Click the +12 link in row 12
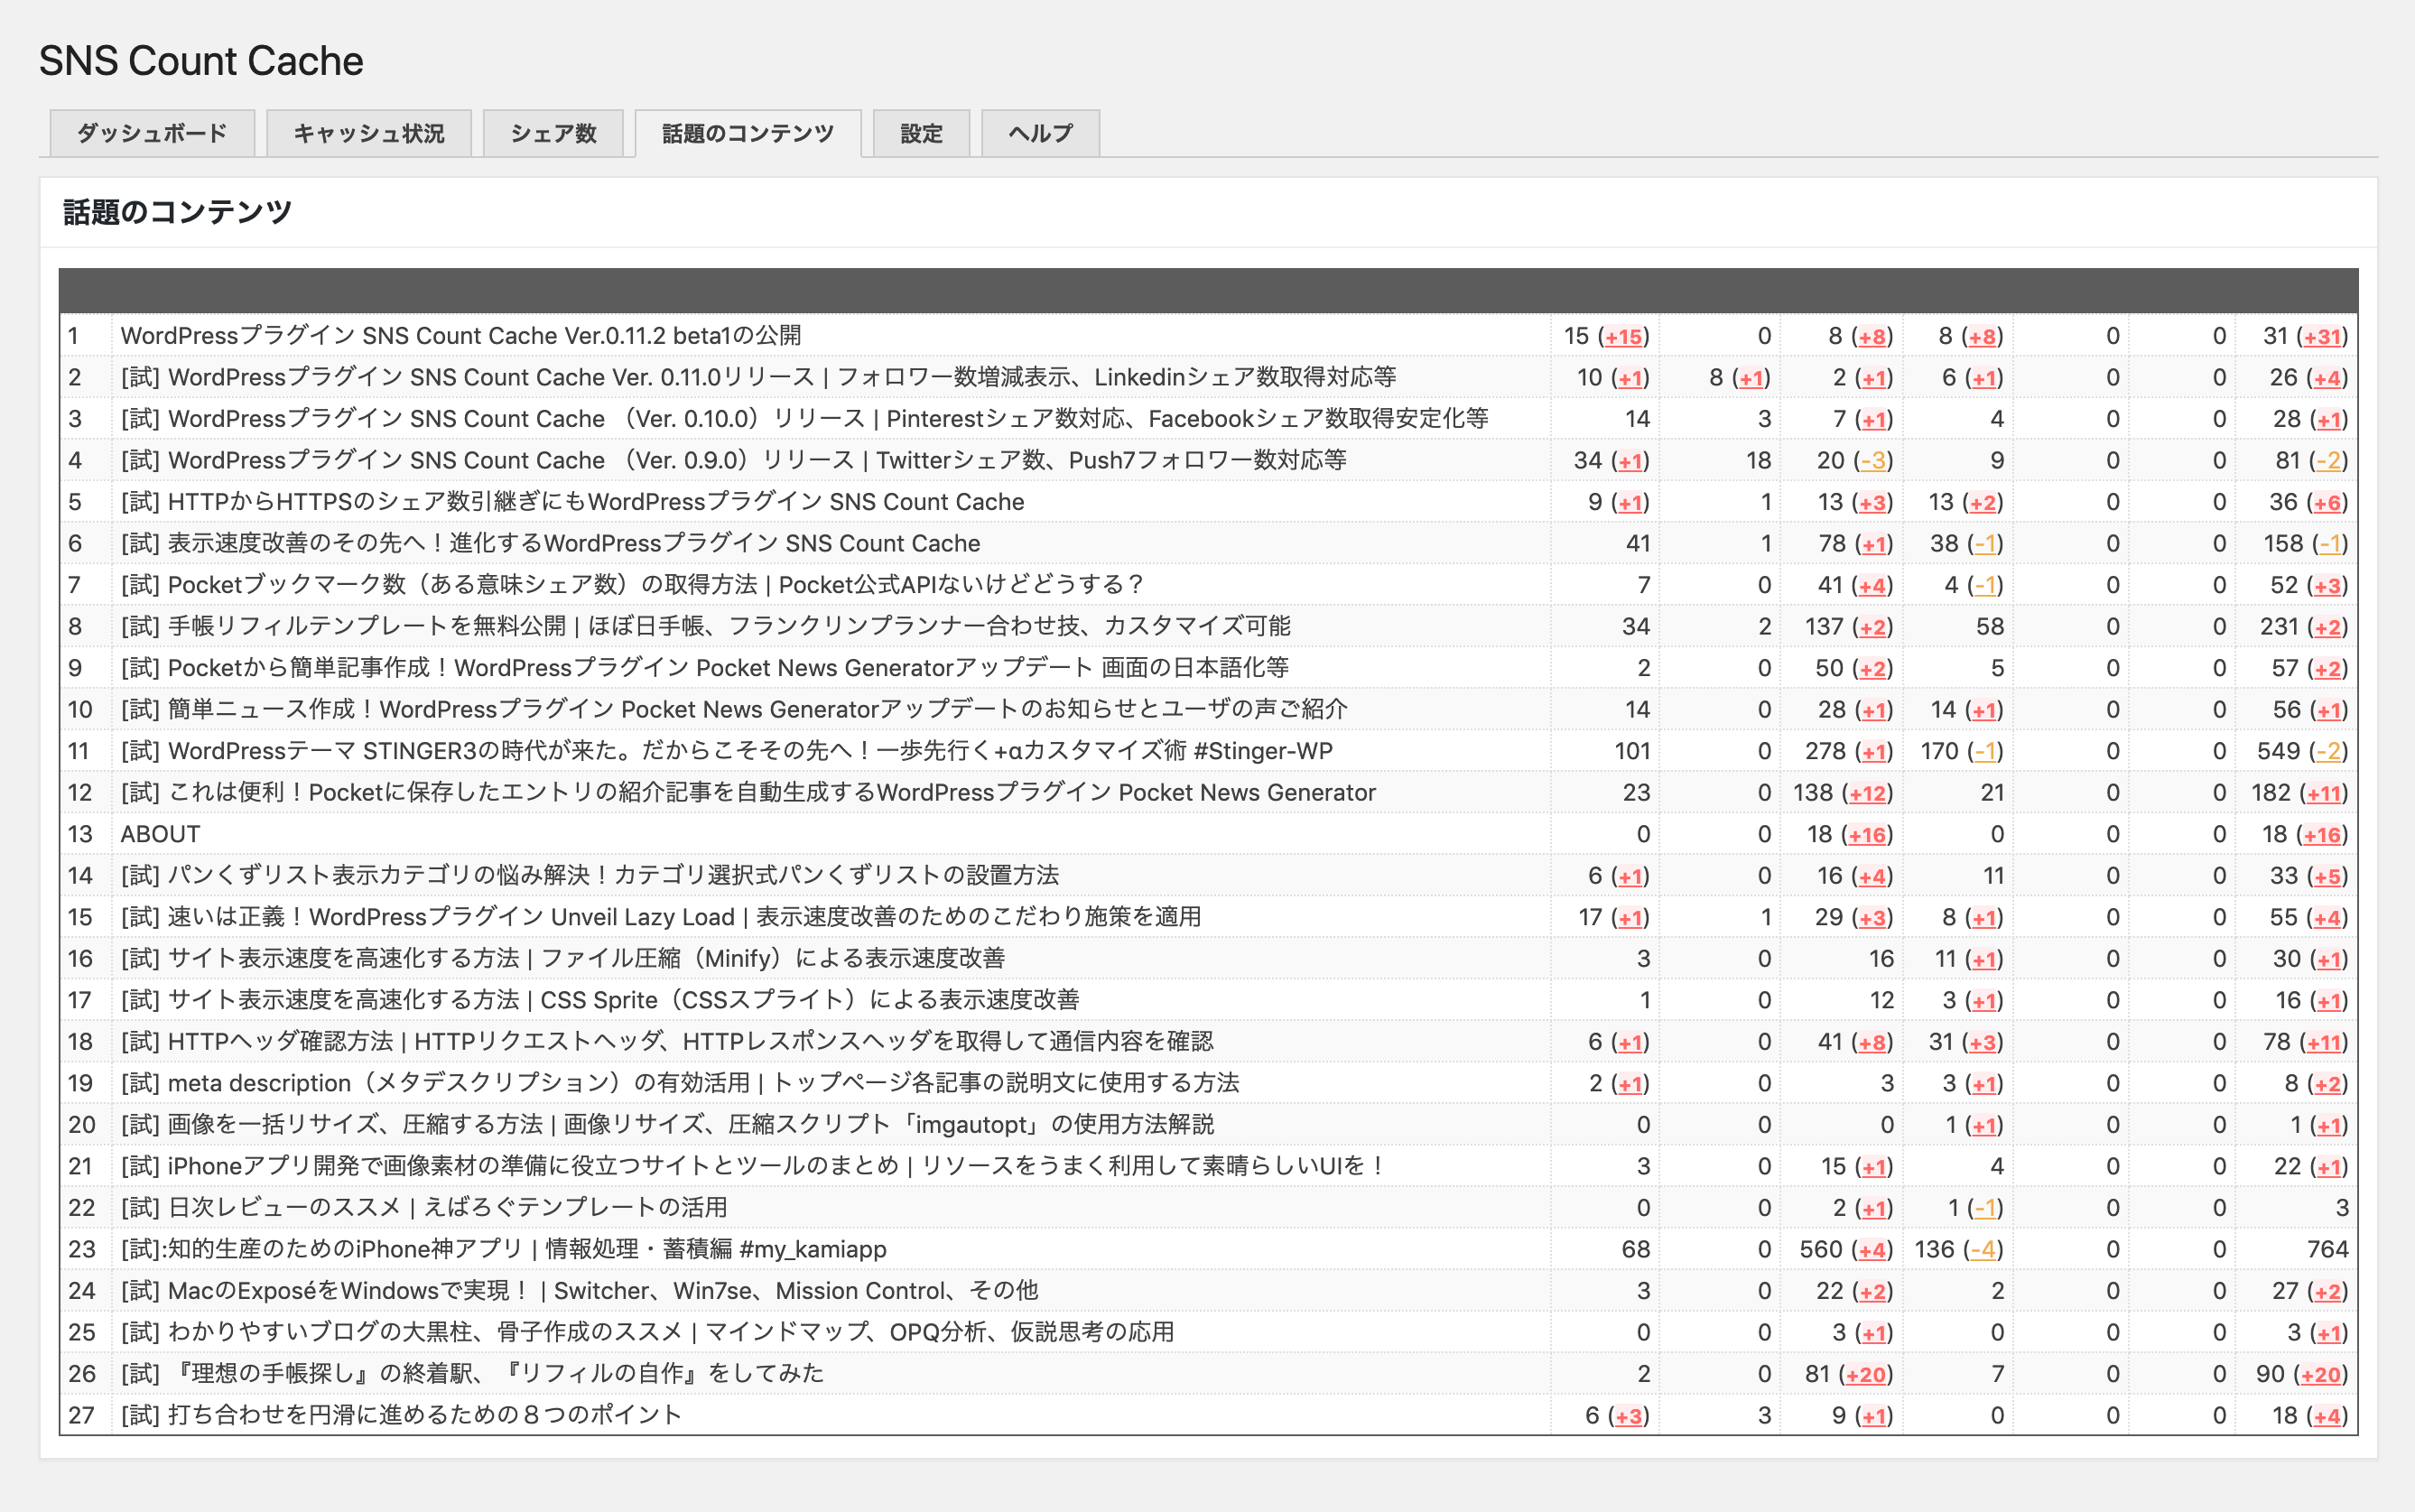The width and height of the screenshot is (2415, 1512). tap(1867, 793)
